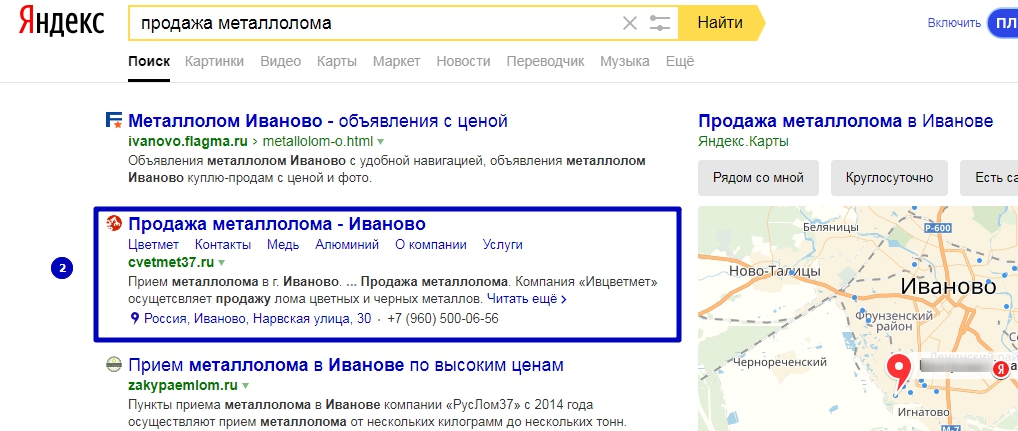Clear the search query with the X icon
The height and width of the screenshot is (431, 1018).
tap(630, 24)
